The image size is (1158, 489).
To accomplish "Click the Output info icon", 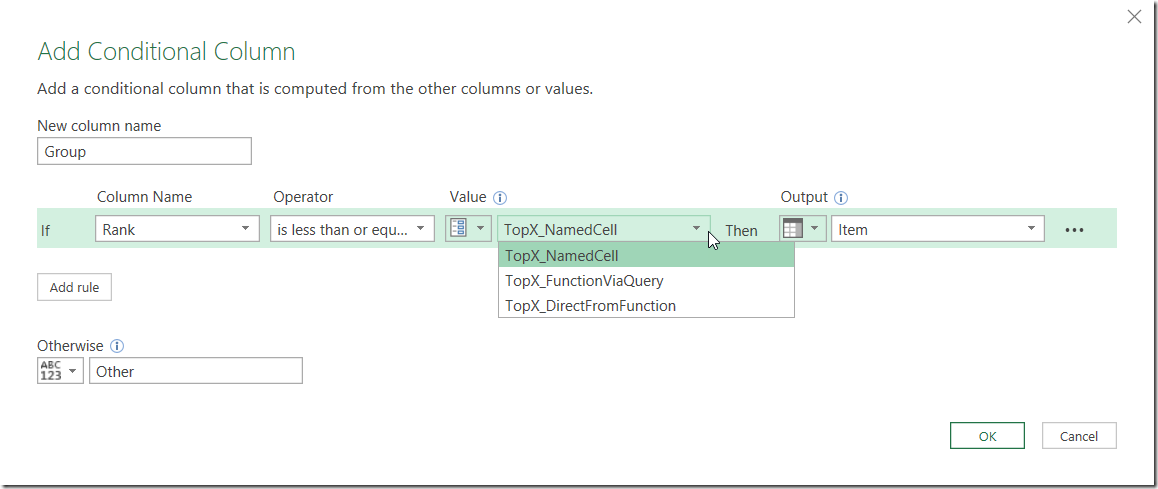I will (840, 198).
